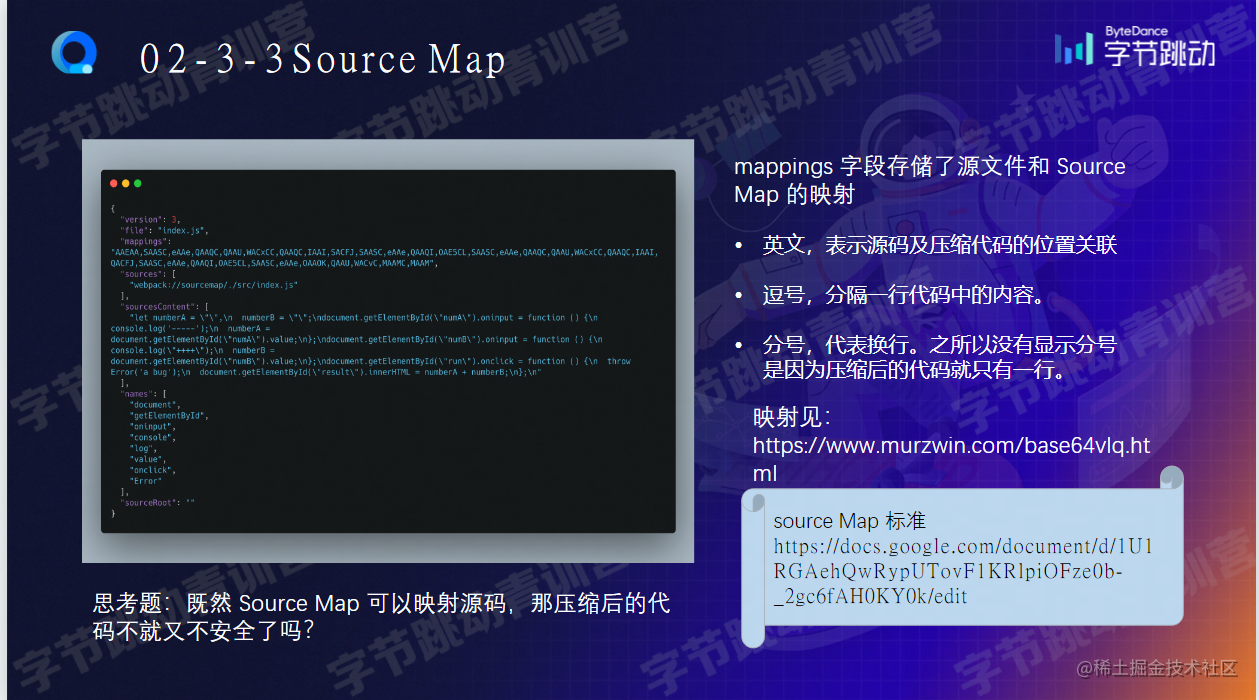Click the 字节跳动 brand text
1259x700 pixels.
(x=1160, y=53)
